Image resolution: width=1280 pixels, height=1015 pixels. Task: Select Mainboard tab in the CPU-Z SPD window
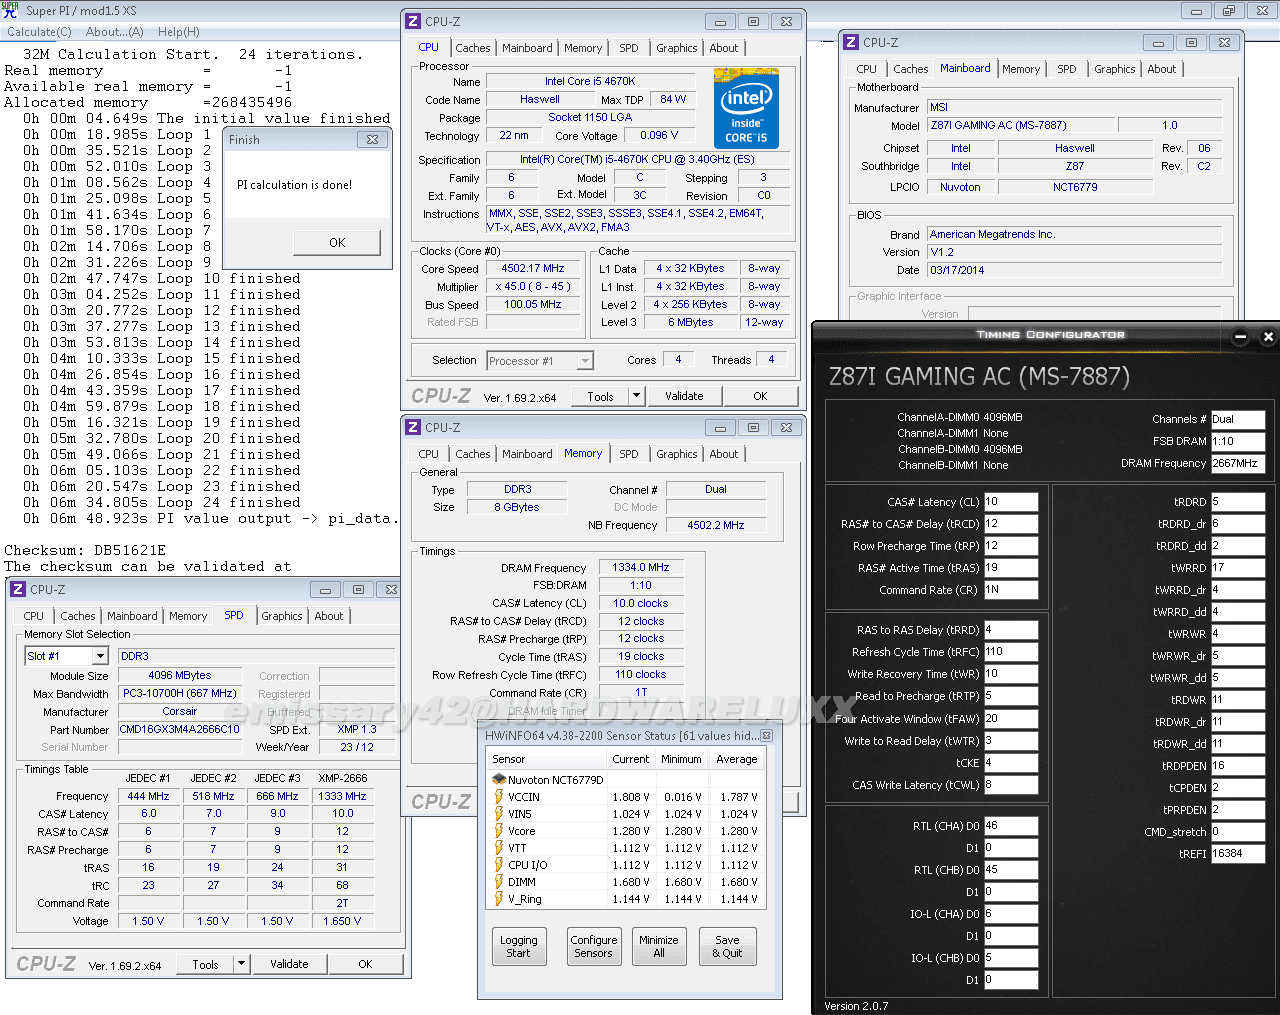[x=132, y=616]
